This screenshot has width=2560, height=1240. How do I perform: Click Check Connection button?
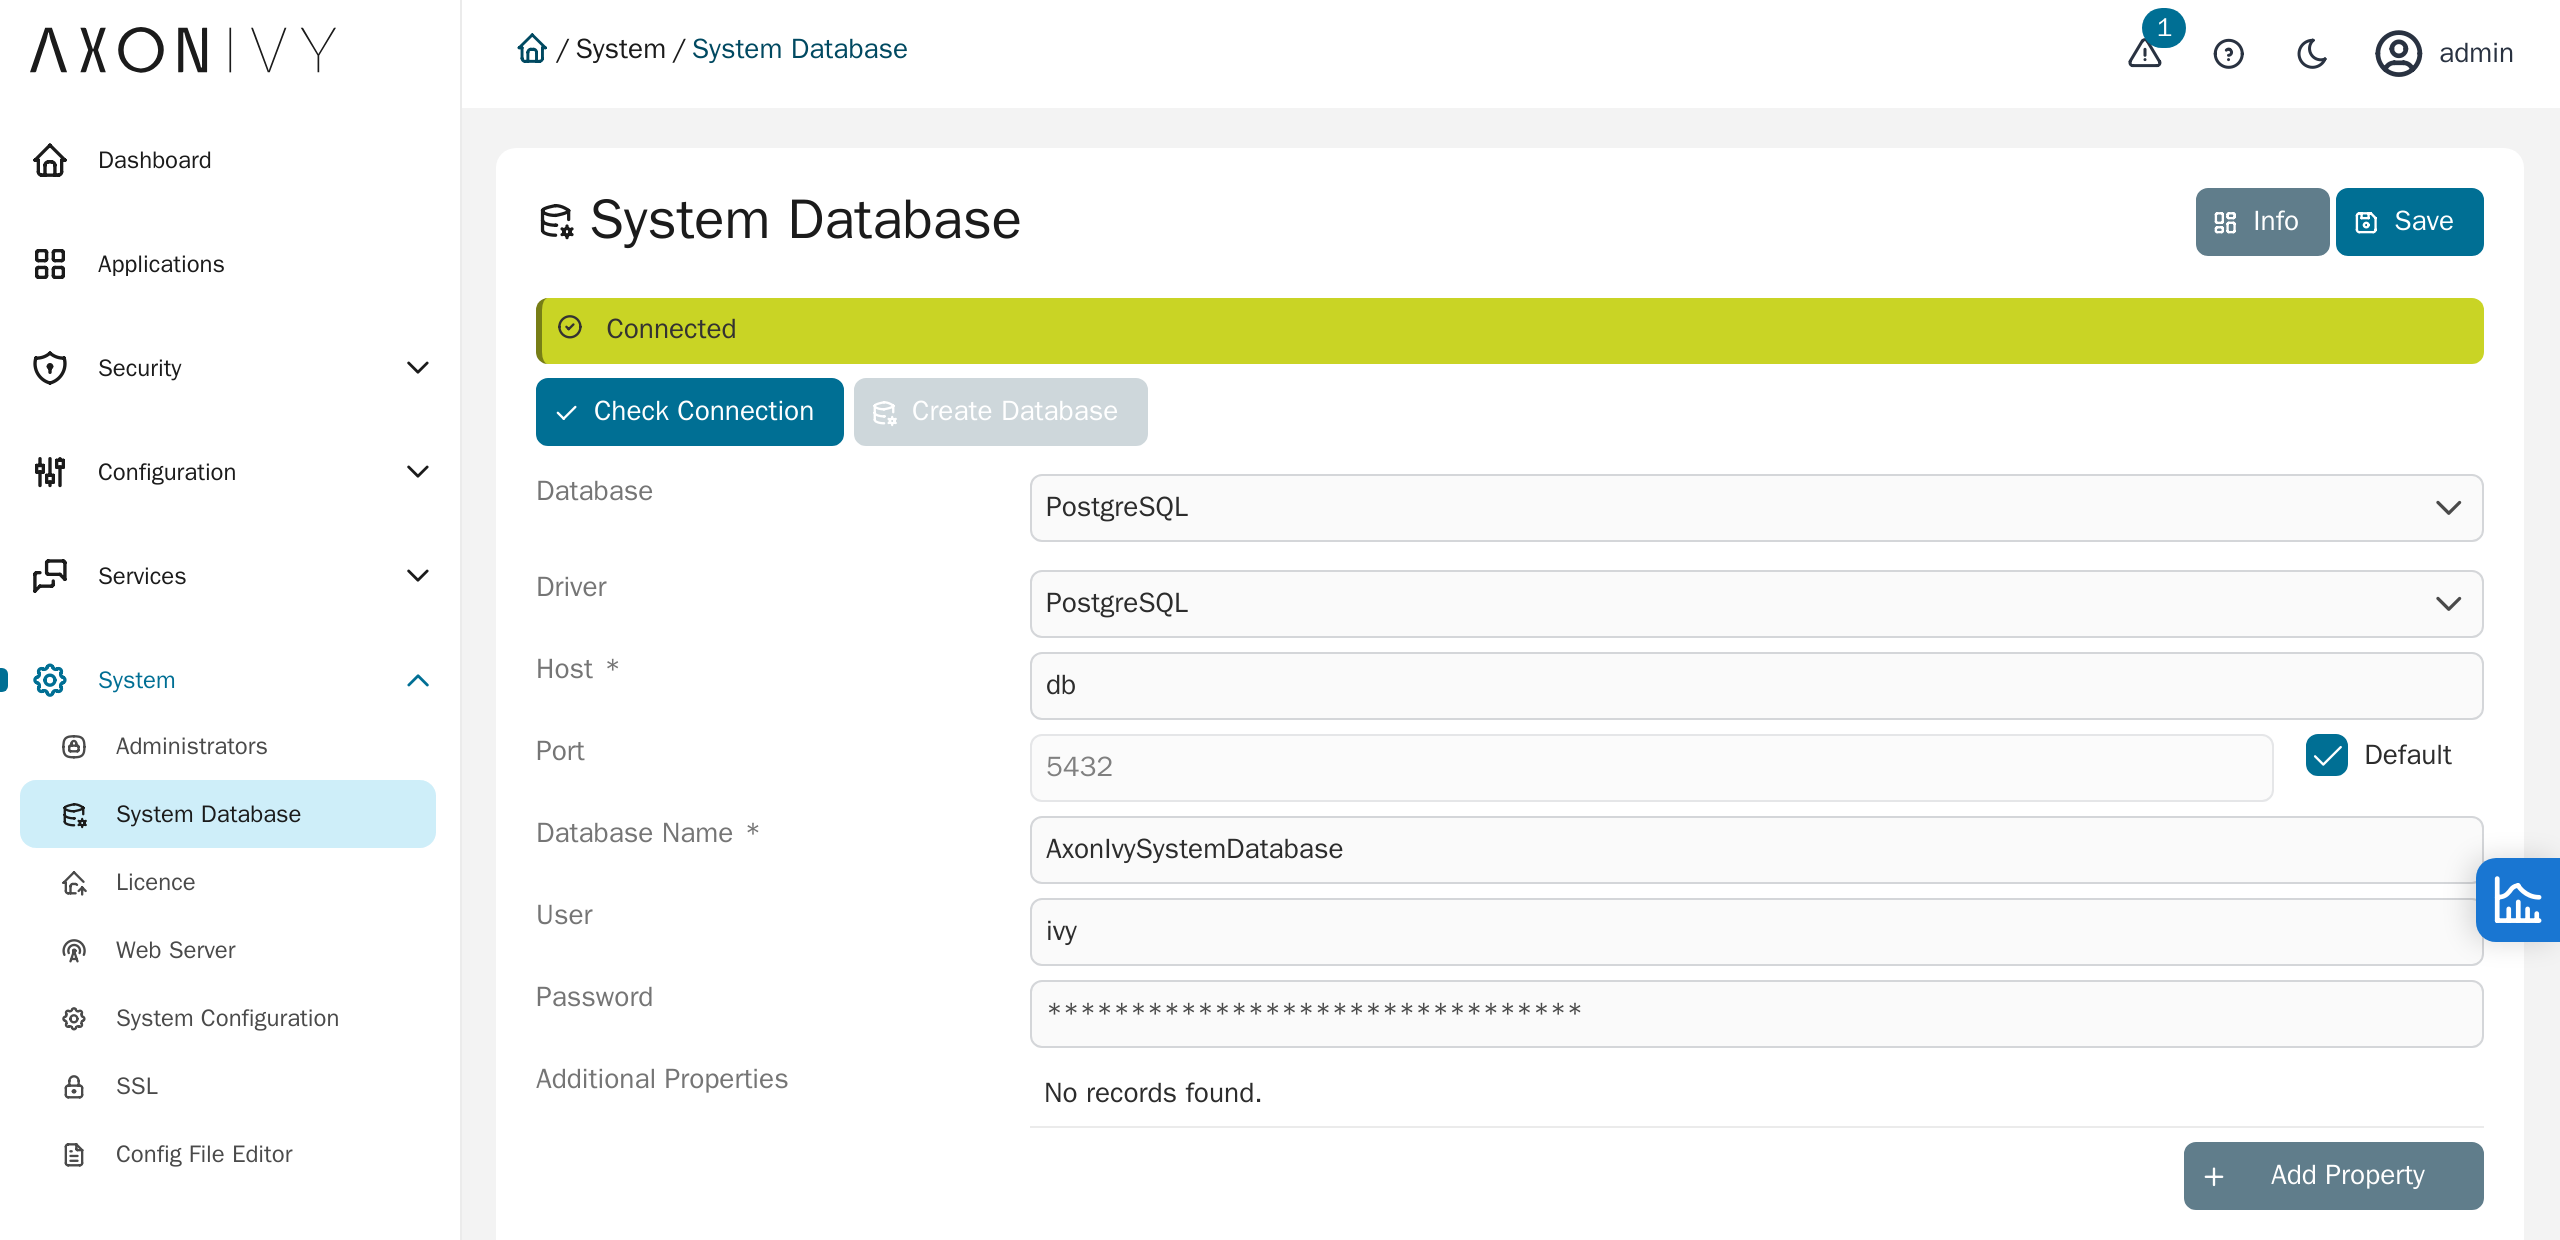click(x=690, y=412)
